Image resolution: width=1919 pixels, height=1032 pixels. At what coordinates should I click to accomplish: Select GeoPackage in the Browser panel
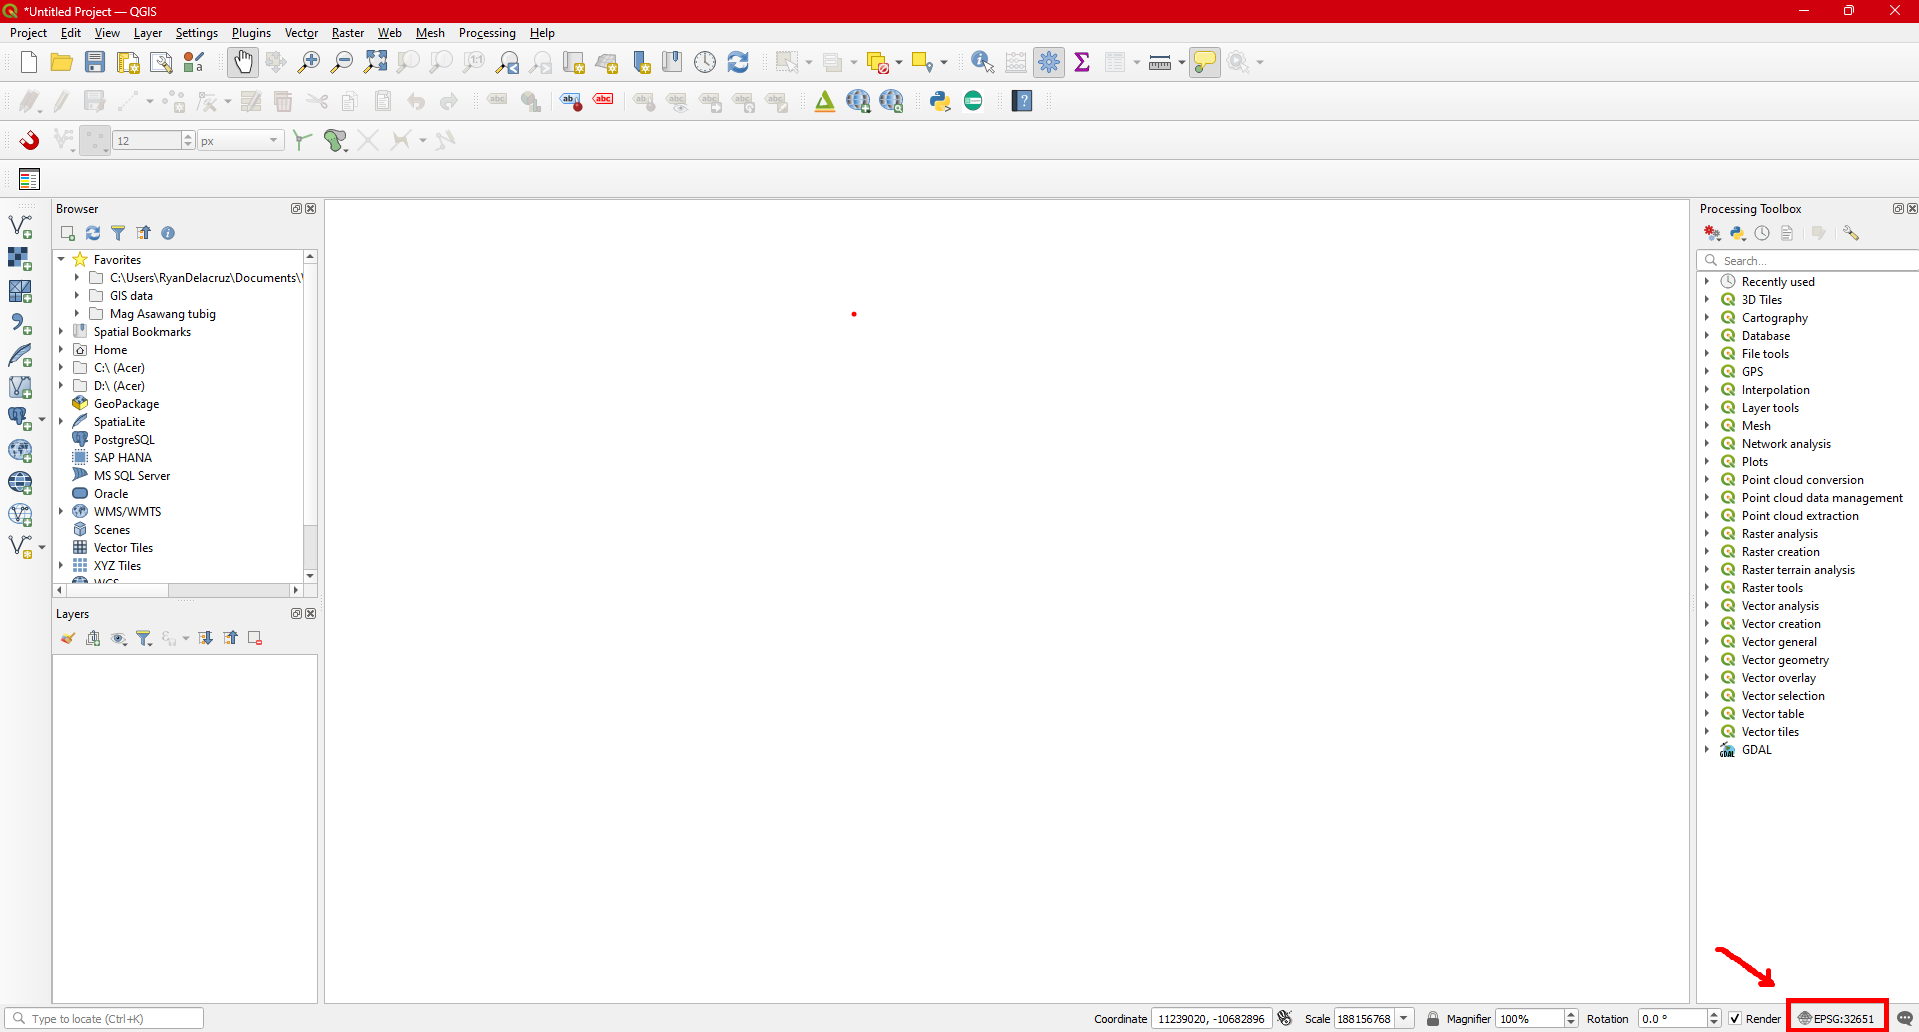[x=126, y=404]
